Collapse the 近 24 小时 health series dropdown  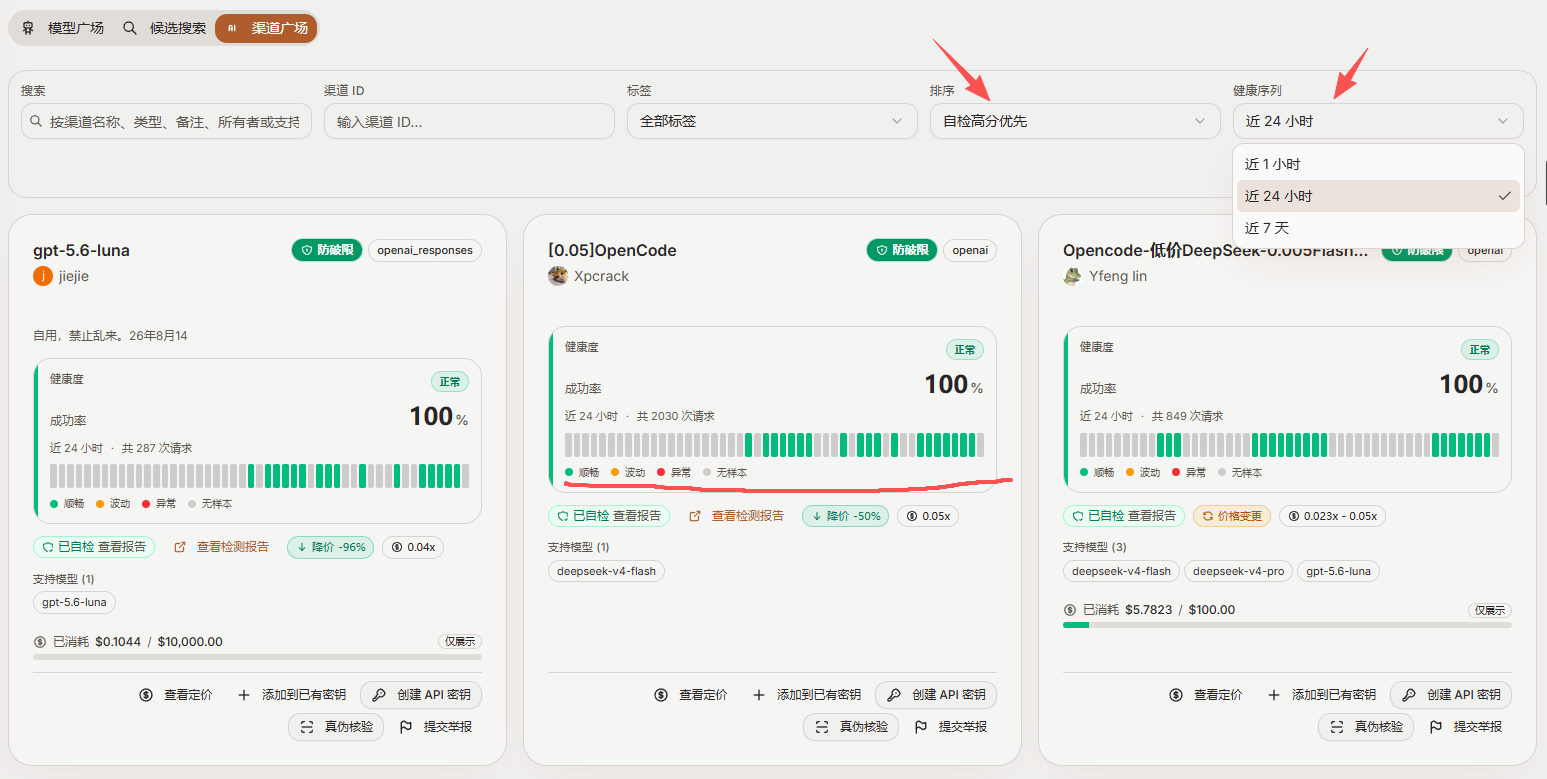(x=1378, y=121)
